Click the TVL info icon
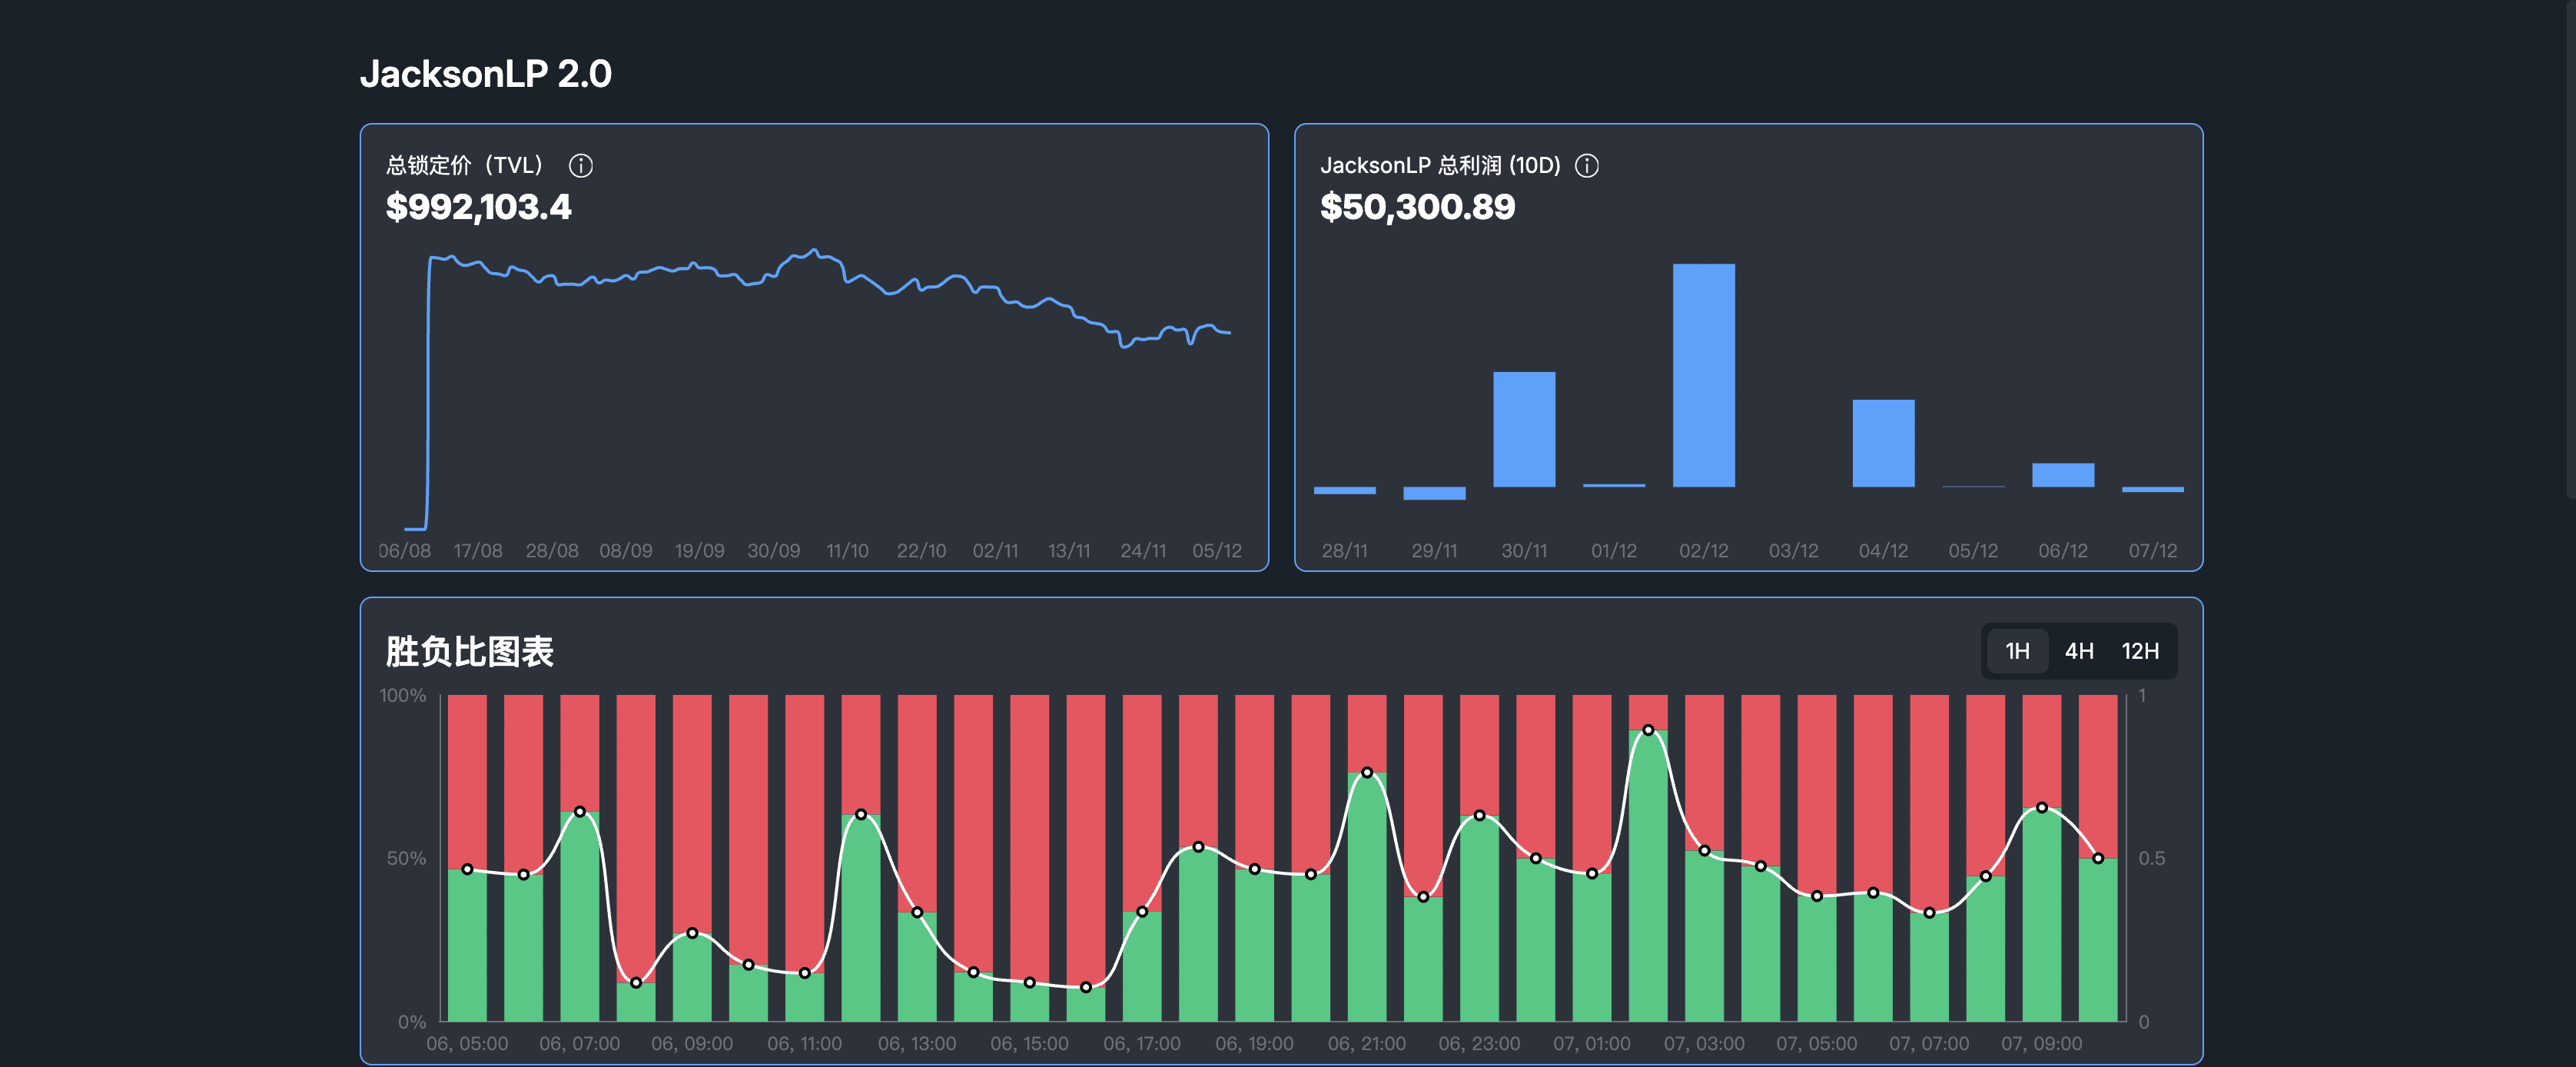 tap(580, 166)
